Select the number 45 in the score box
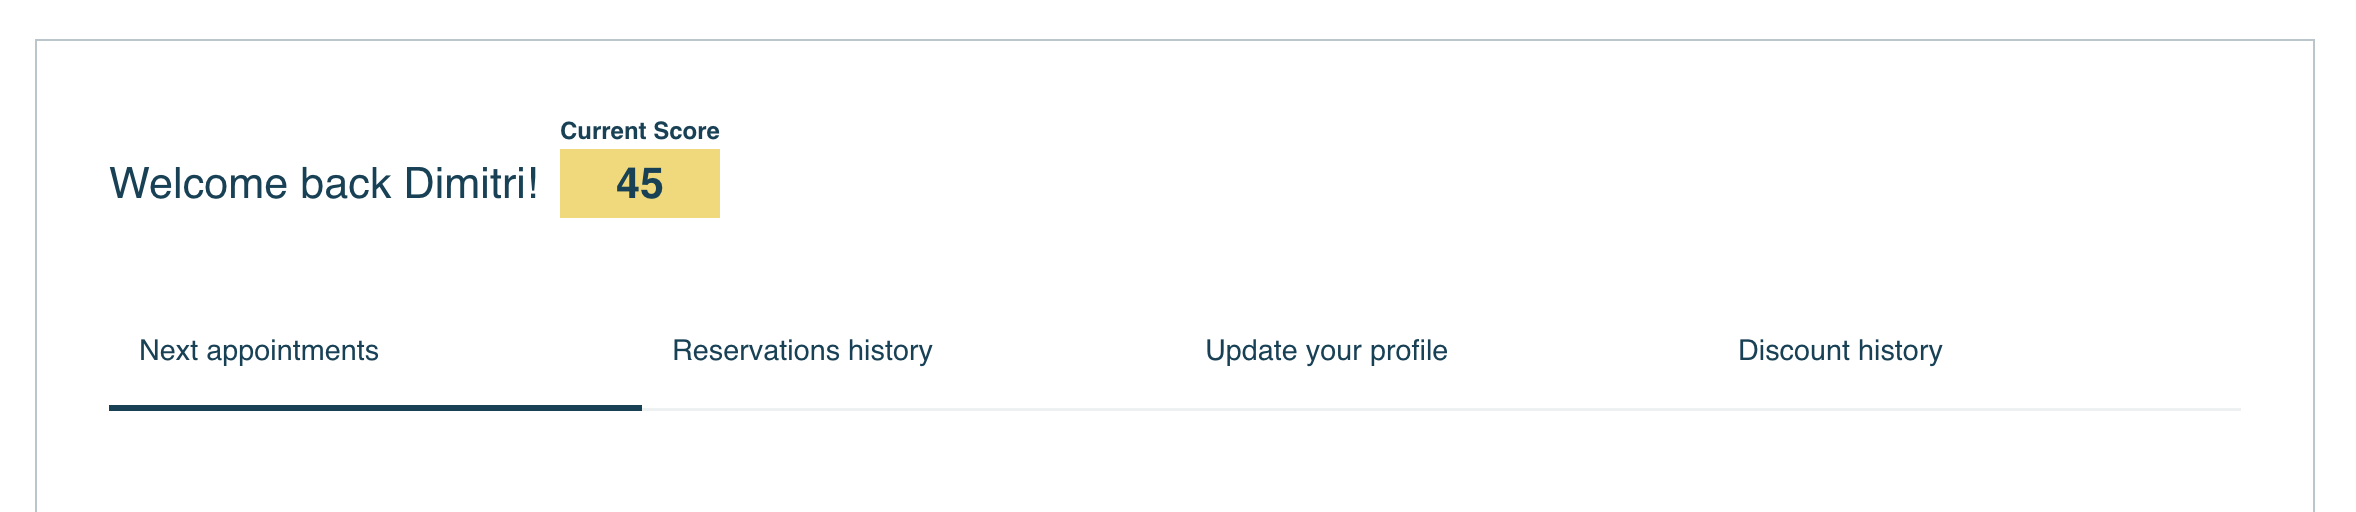This screenshot has height=512, width=2356. pos(640,184)
